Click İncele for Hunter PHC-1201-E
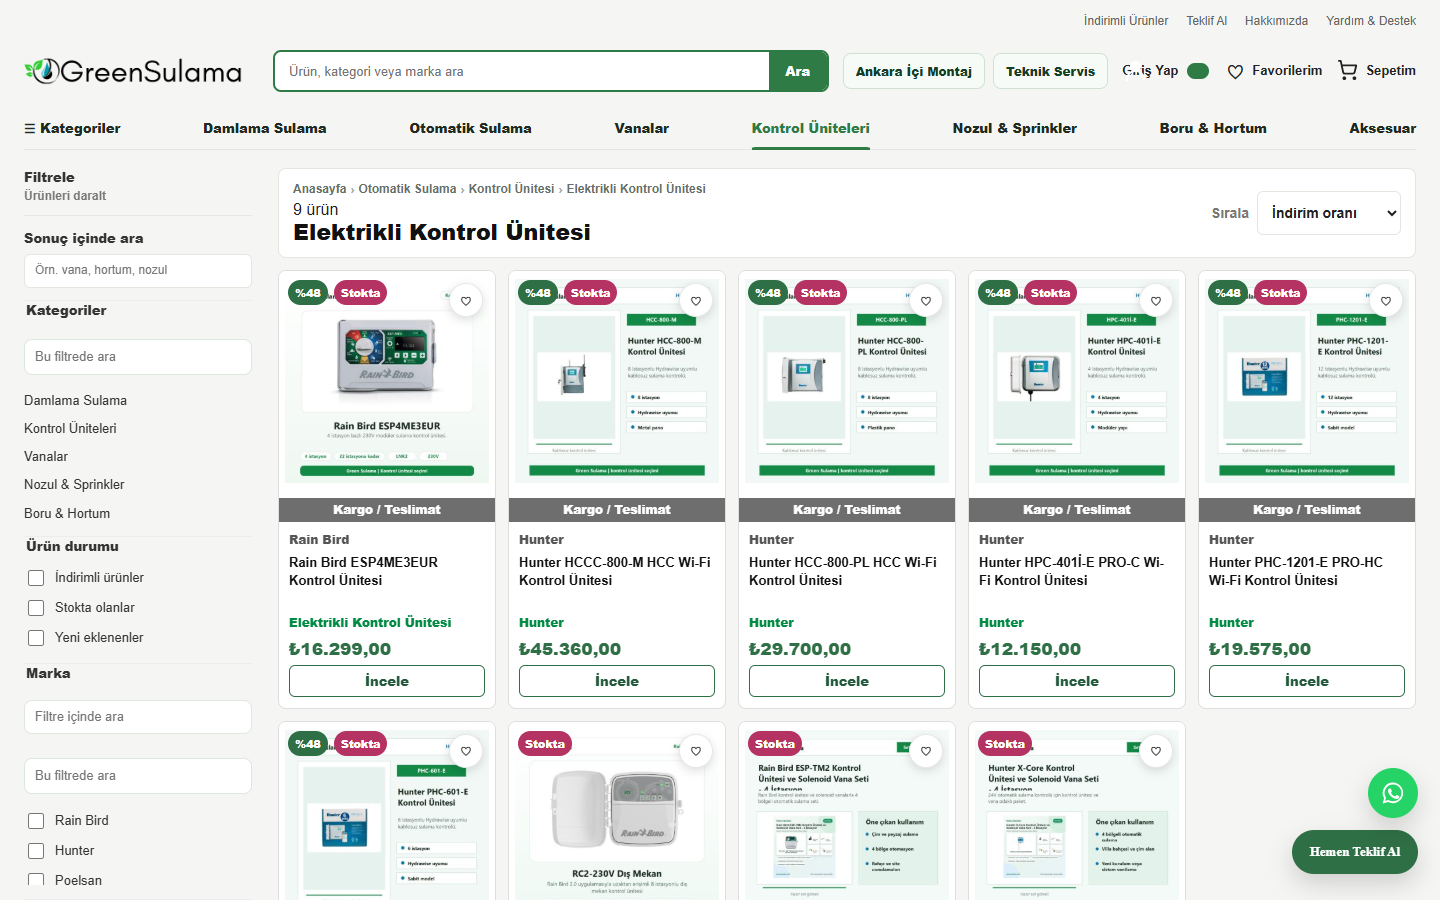 click(x=1307, y=681)
